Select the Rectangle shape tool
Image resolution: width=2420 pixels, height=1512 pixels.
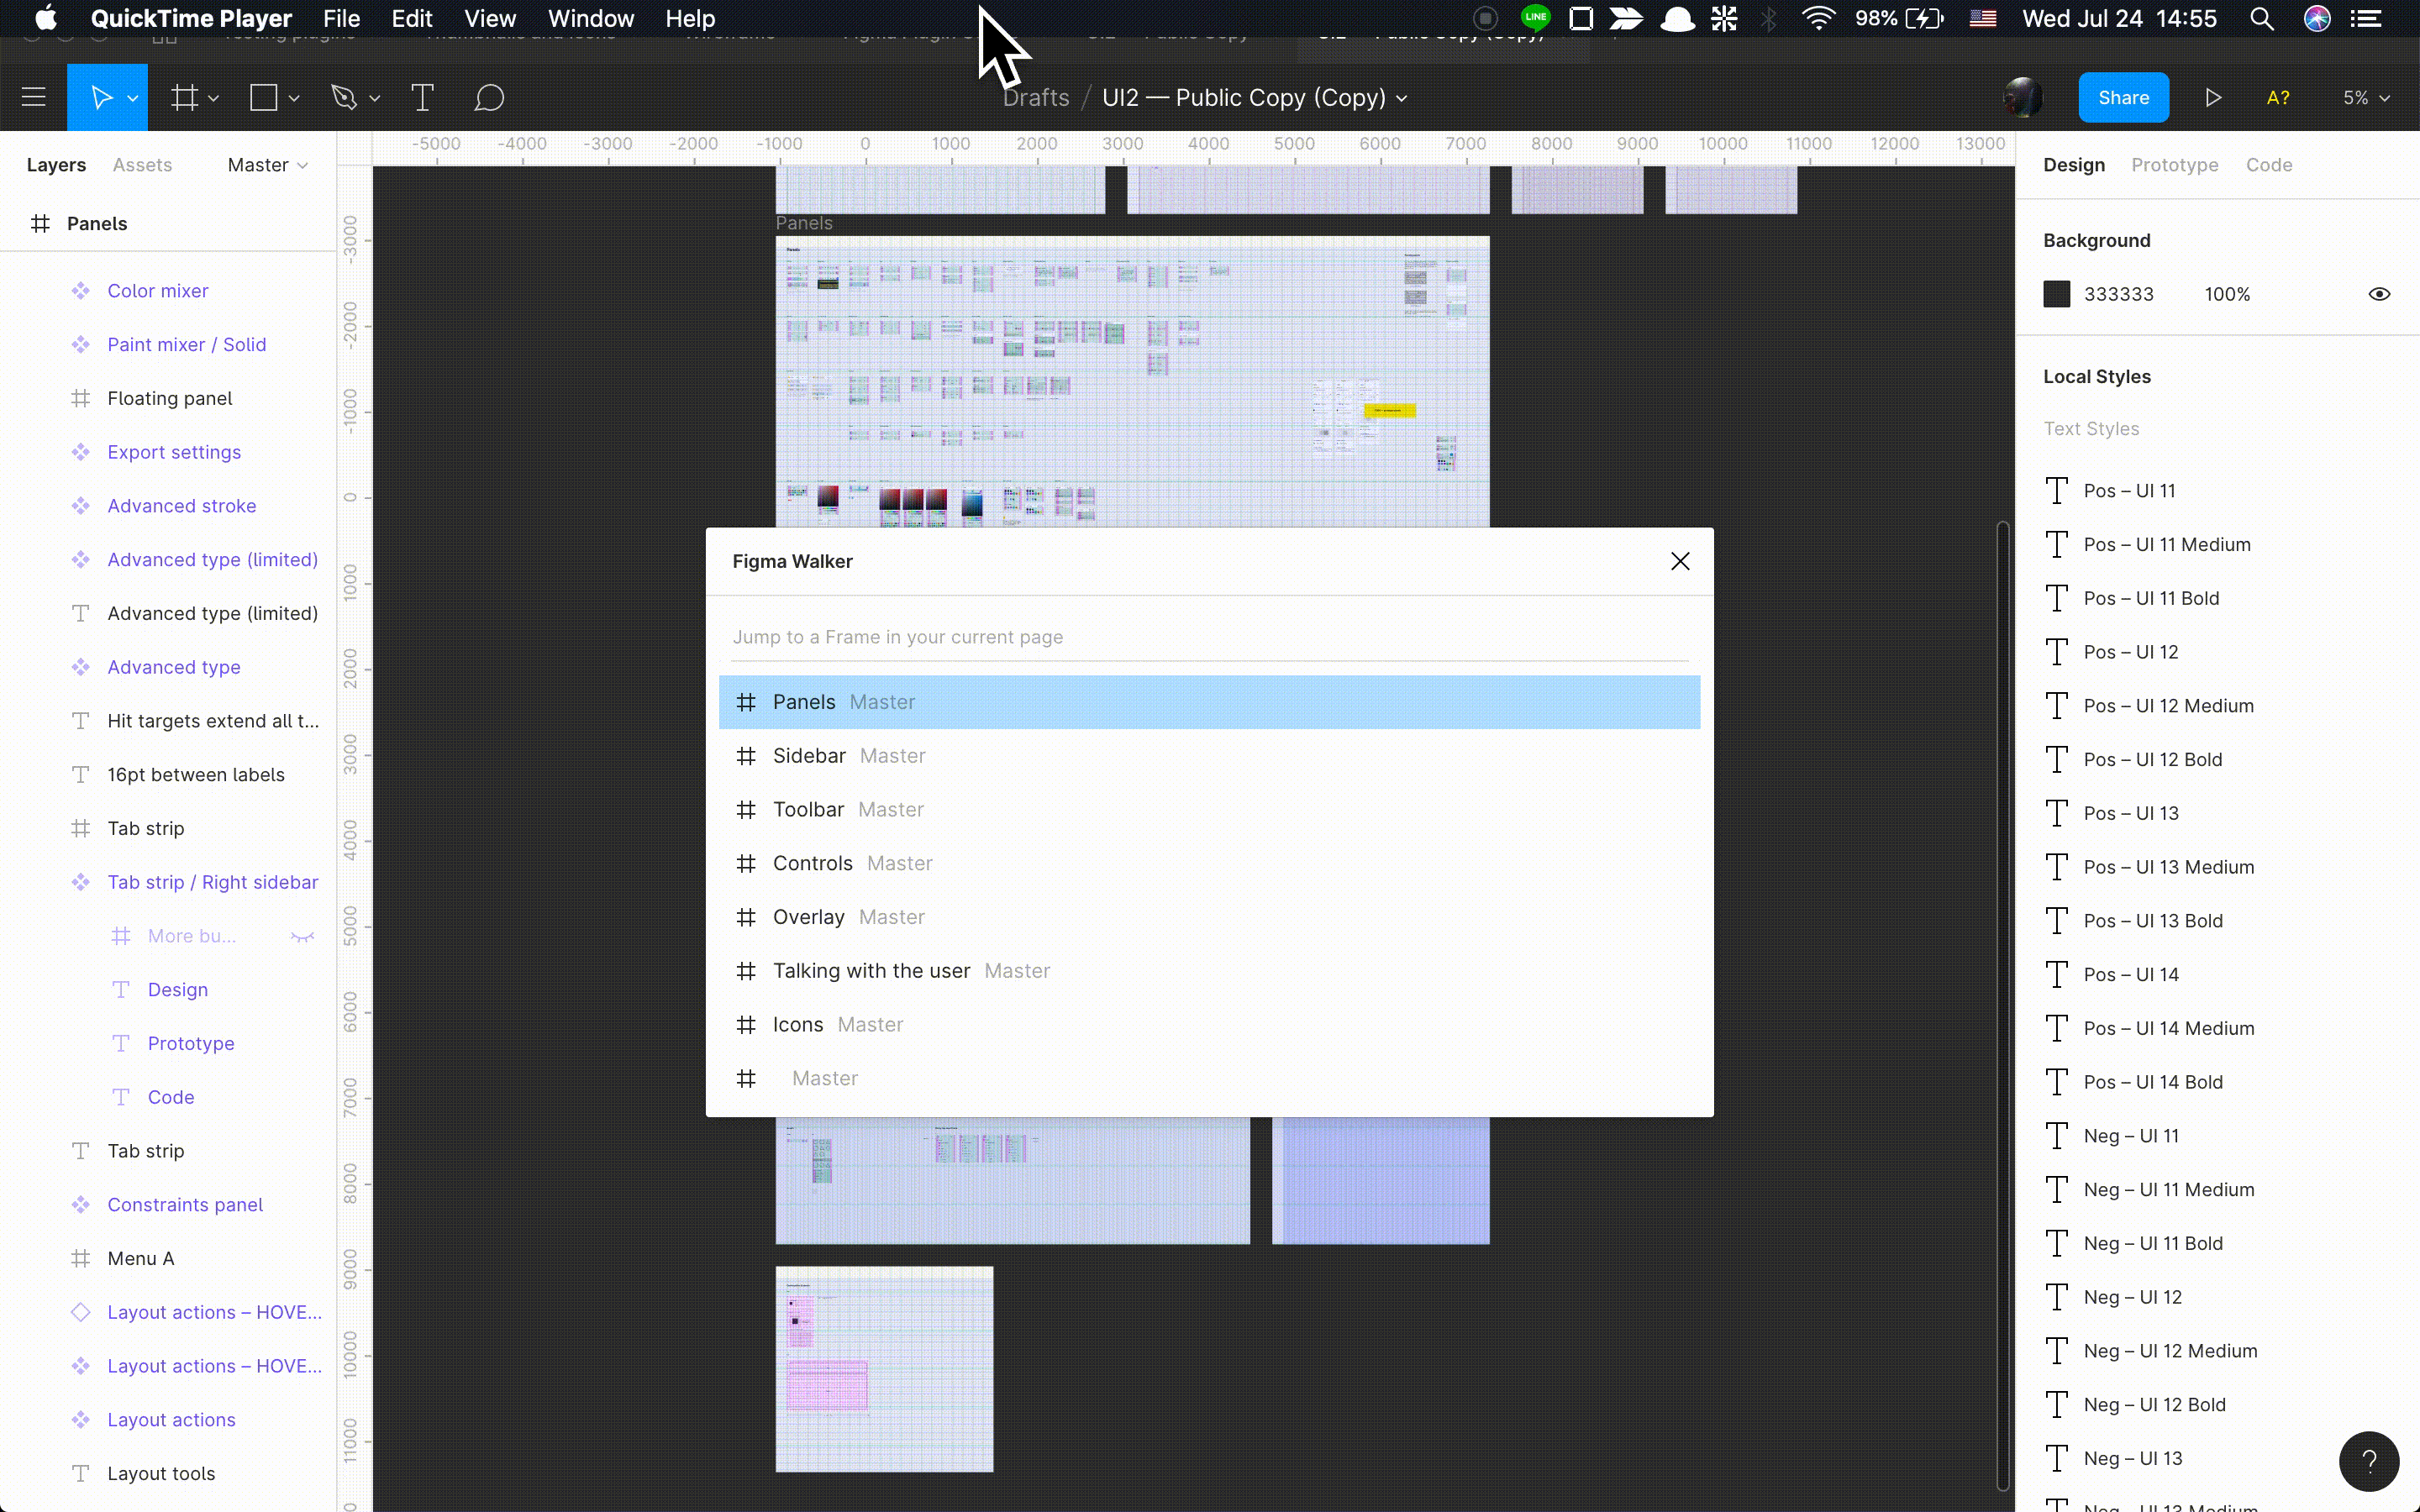(264, 98)
